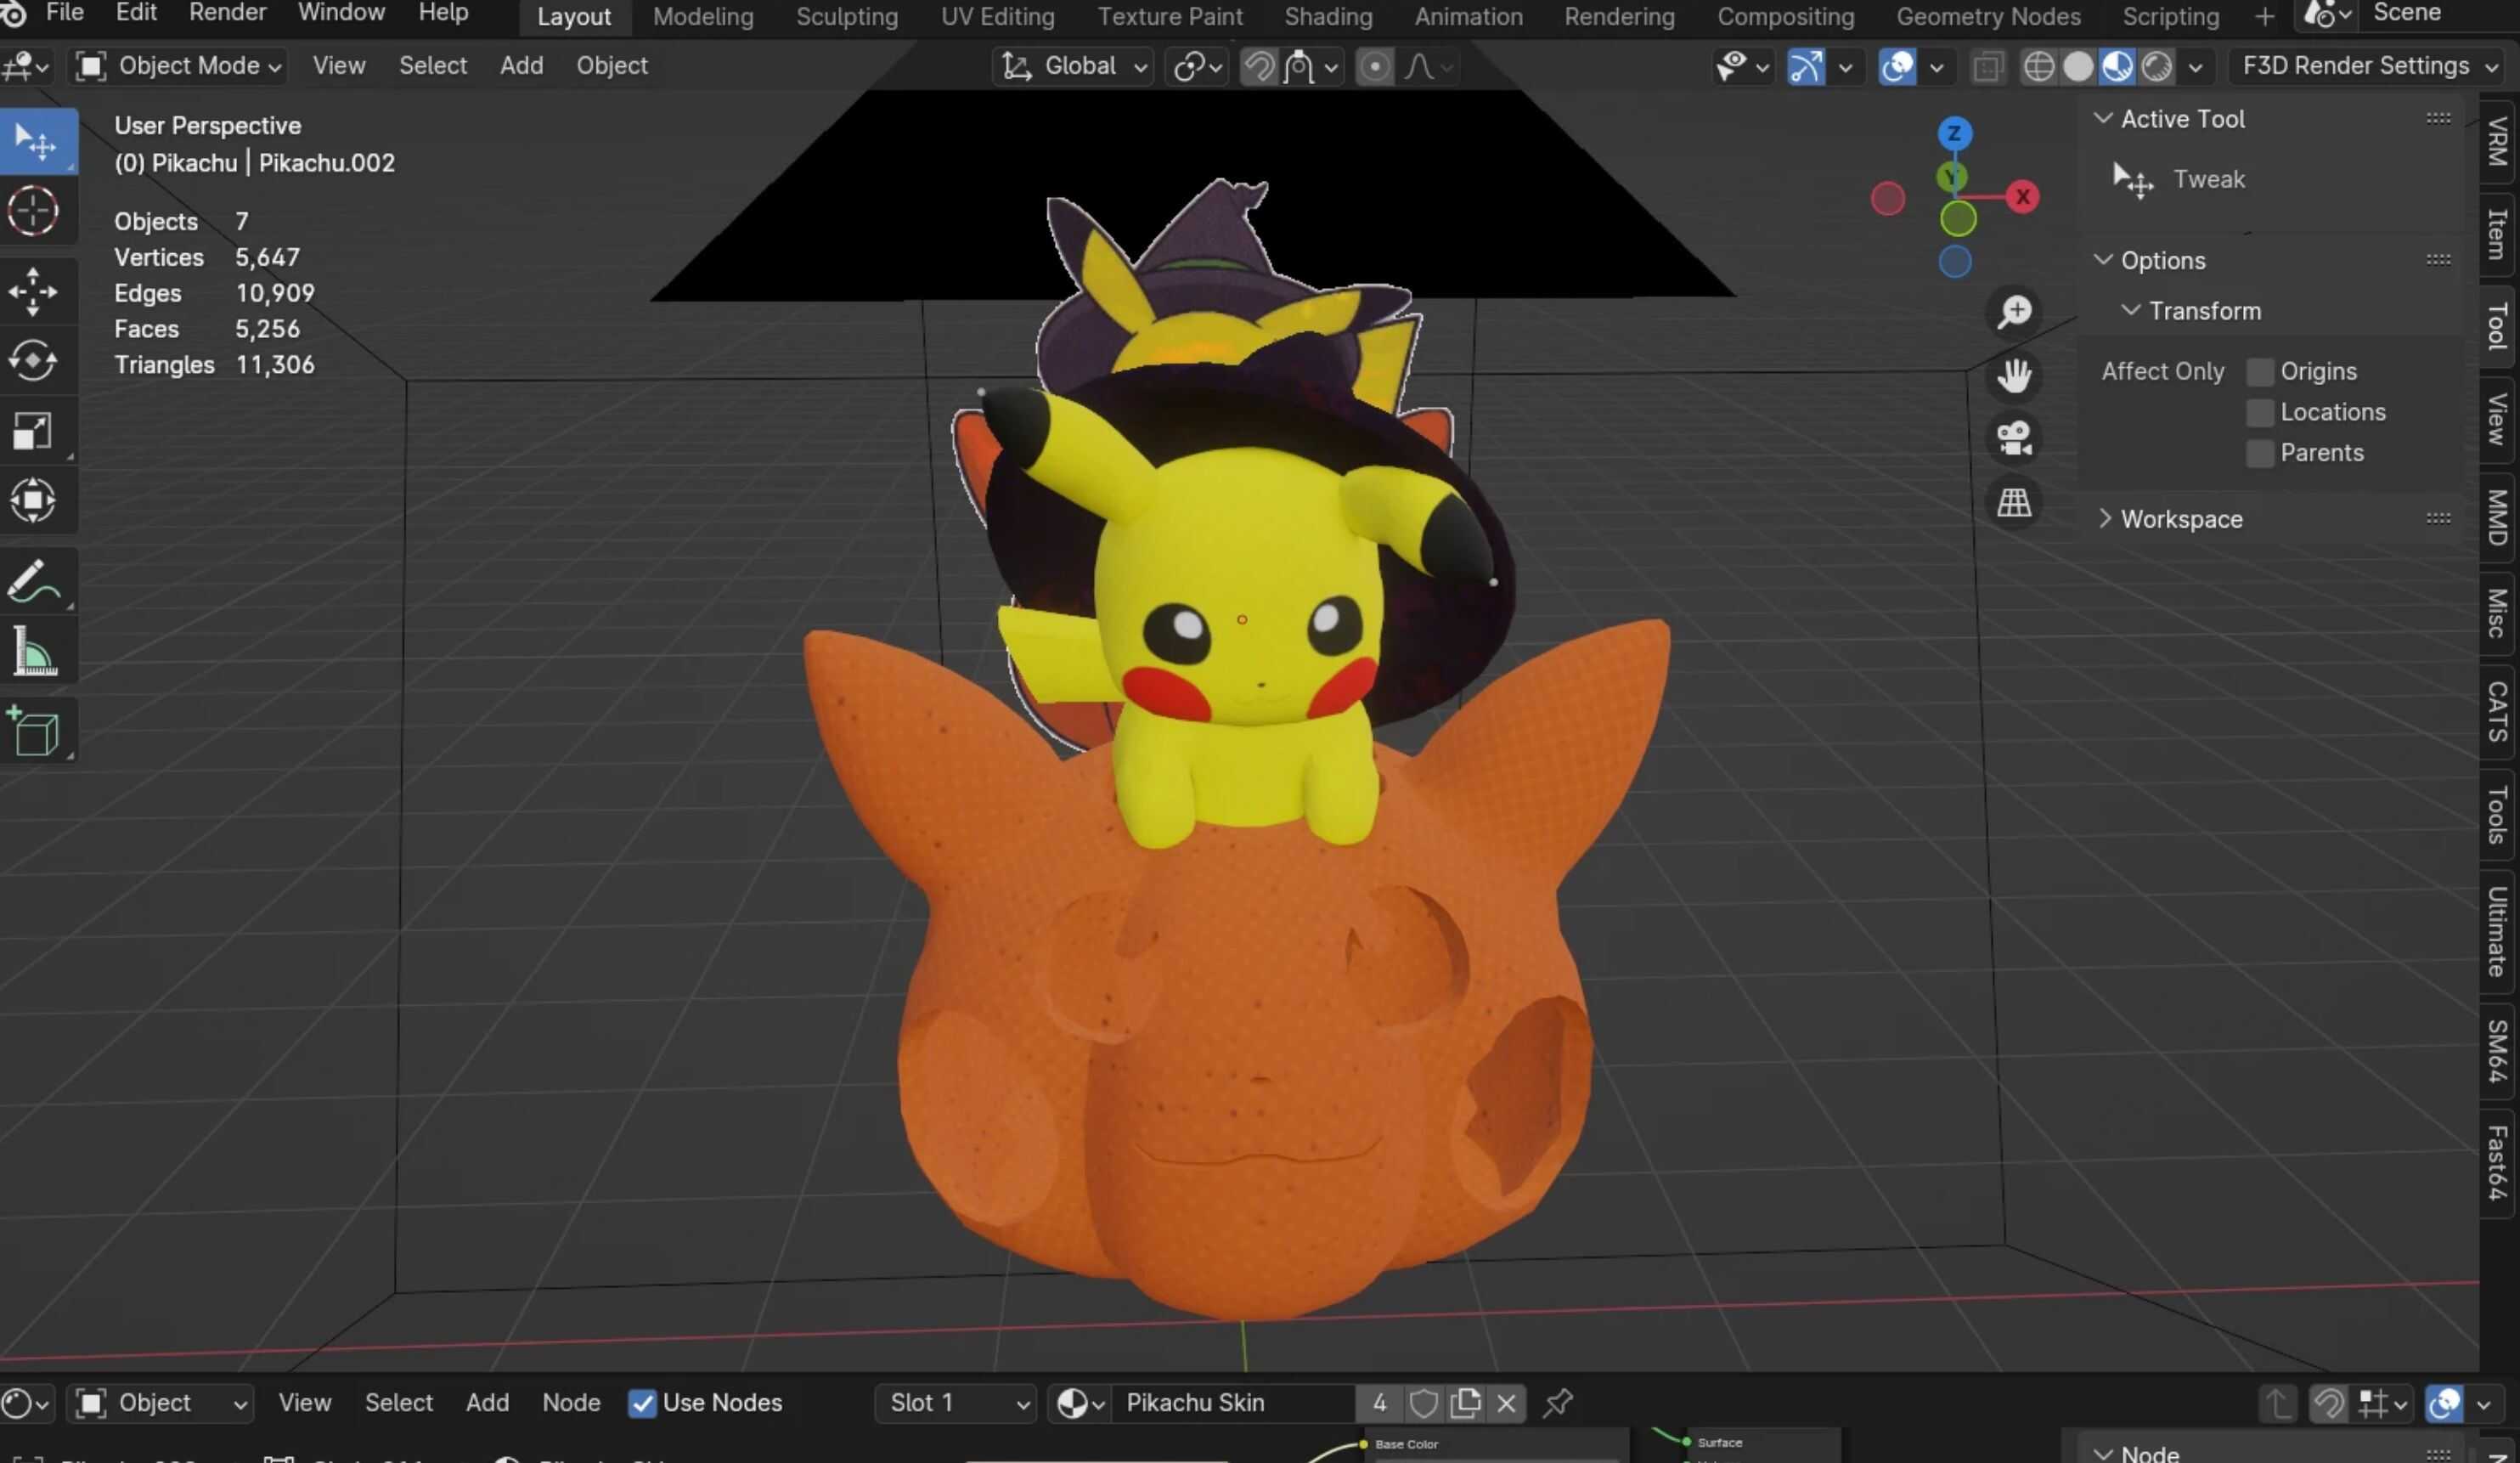Screen dimensions: 2520x1463
Task: Browse materials with sphere icon button
Action: [1080, 1403]
